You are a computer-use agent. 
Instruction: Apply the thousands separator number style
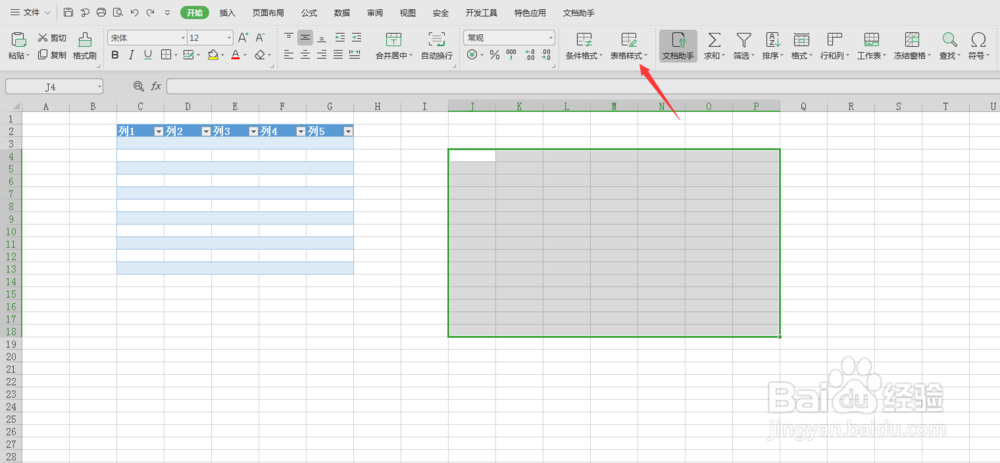pyautogui.click(x=511, y=55)
